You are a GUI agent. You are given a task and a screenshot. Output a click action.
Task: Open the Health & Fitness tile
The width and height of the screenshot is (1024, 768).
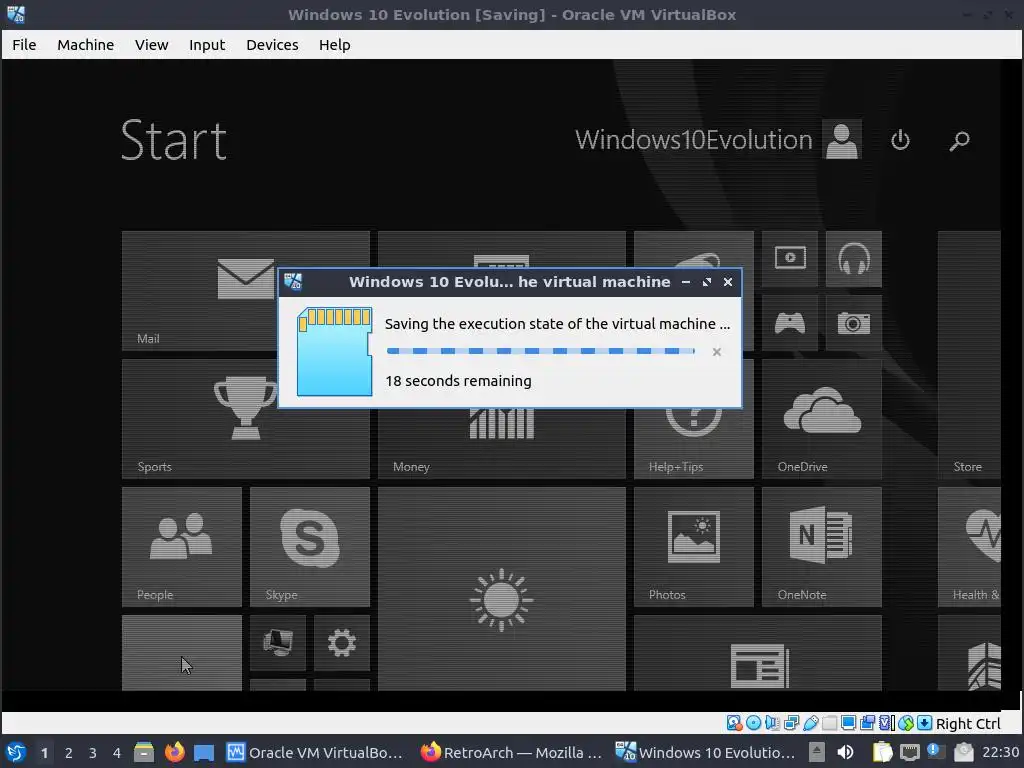[969, 547]
